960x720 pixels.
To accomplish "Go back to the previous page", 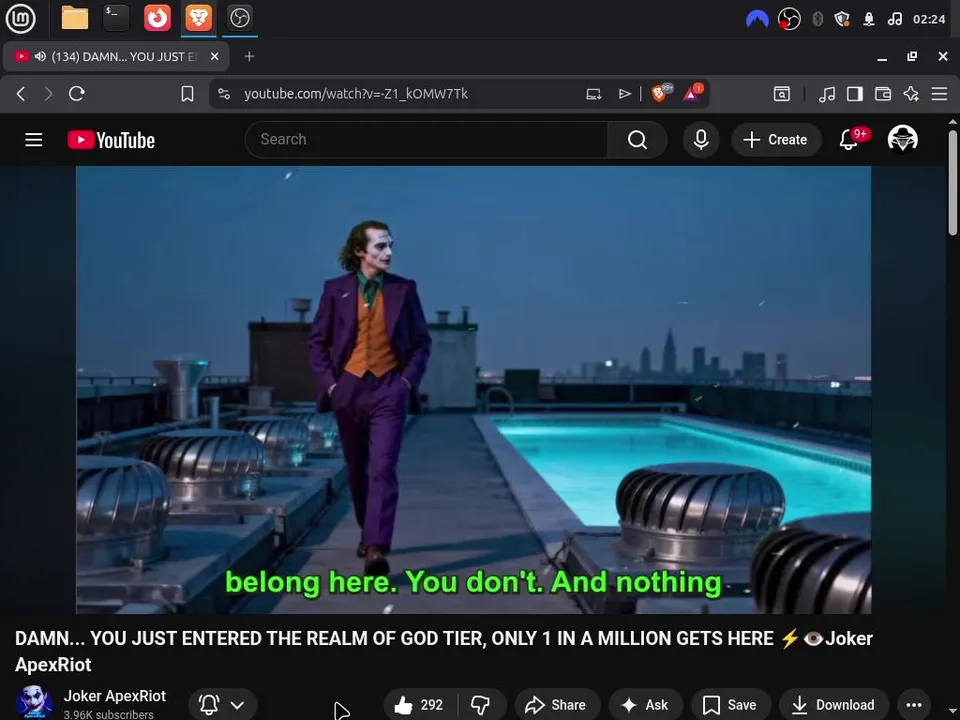I will [x=21, y=94].
